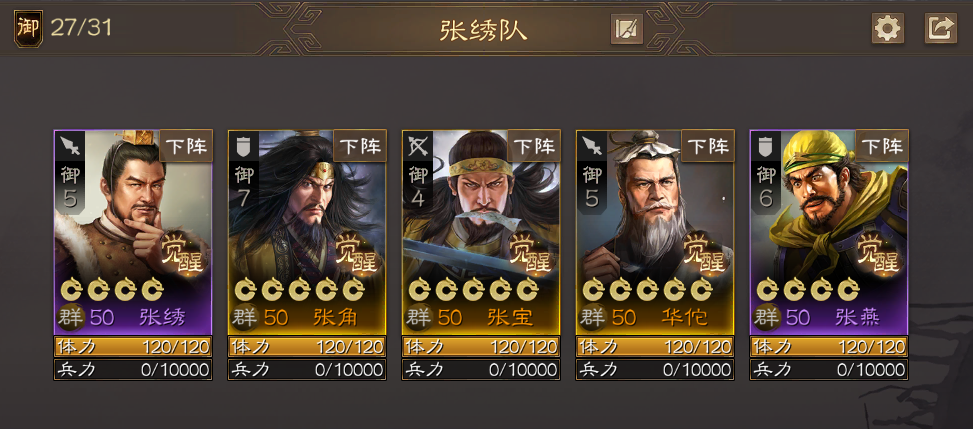This screenshot has width=973, height=429.
Task: Click the spear troop icon on 华佗 card
Action: pos(591,147)
